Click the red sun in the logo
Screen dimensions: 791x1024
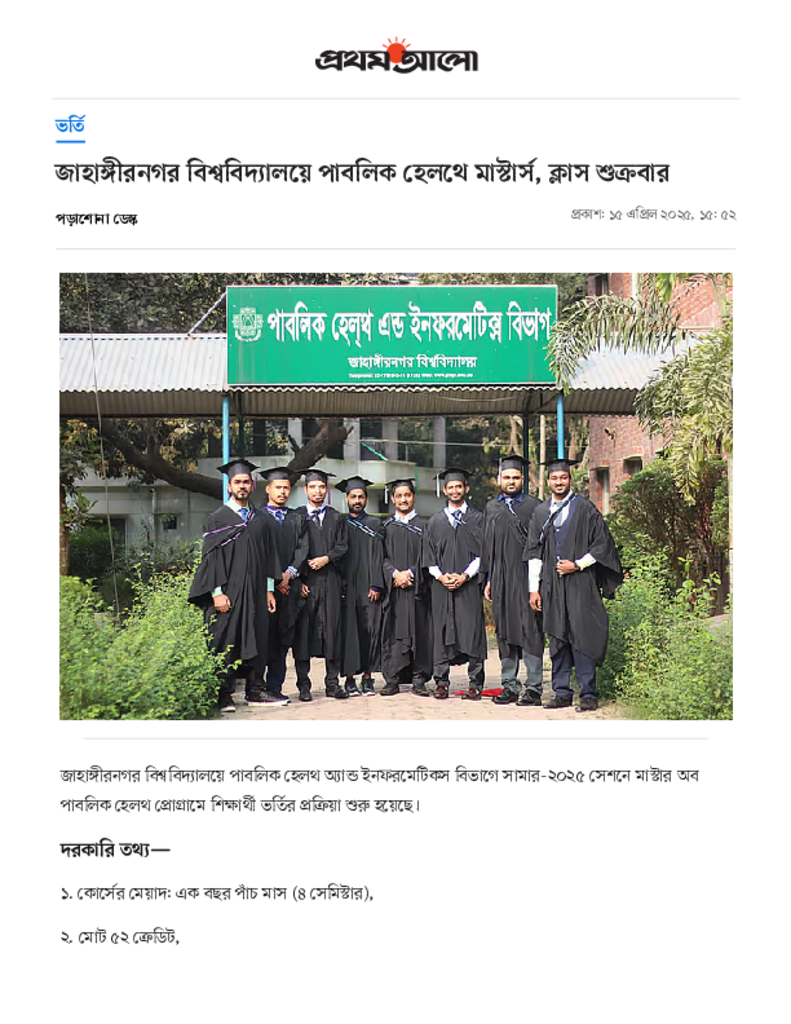coord(395,48)
